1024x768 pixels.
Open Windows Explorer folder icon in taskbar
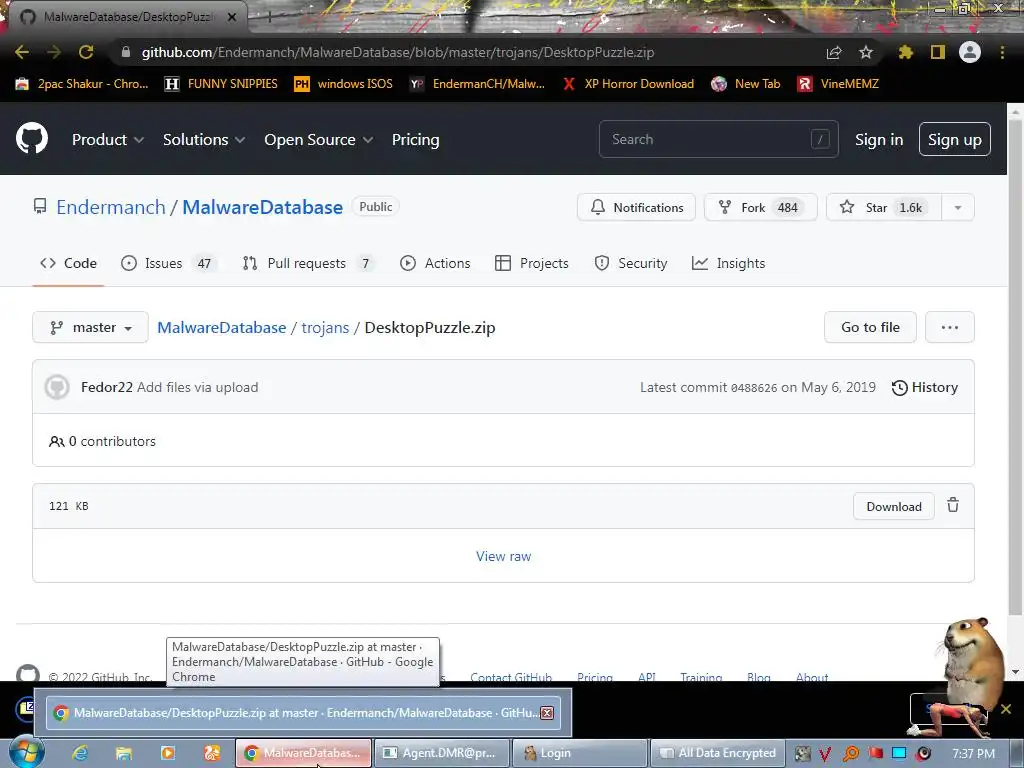coord(123,753)
